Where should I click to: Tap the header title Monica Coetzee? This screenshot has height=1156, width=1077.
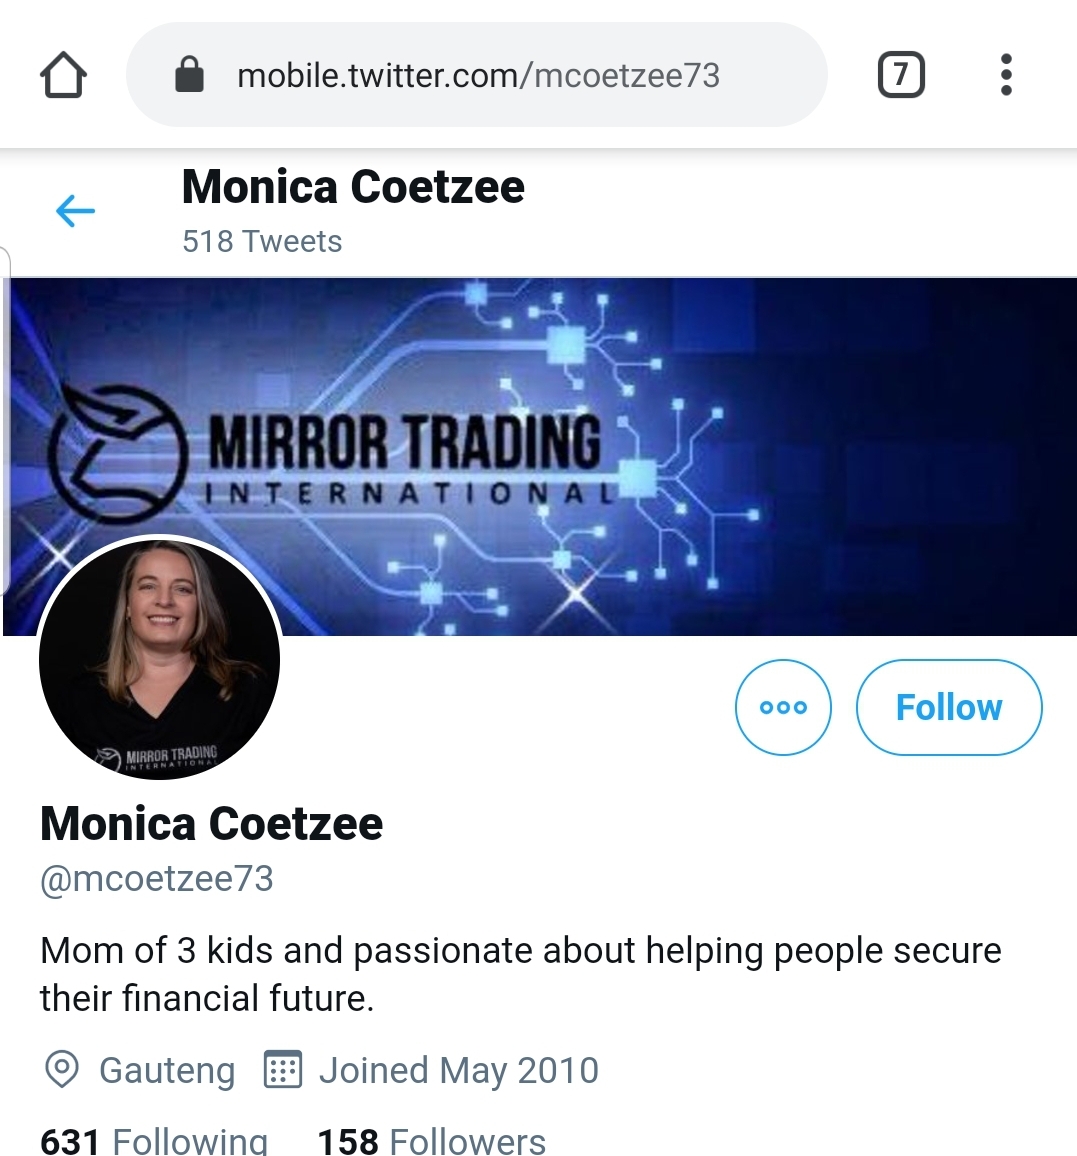point(353,187)
